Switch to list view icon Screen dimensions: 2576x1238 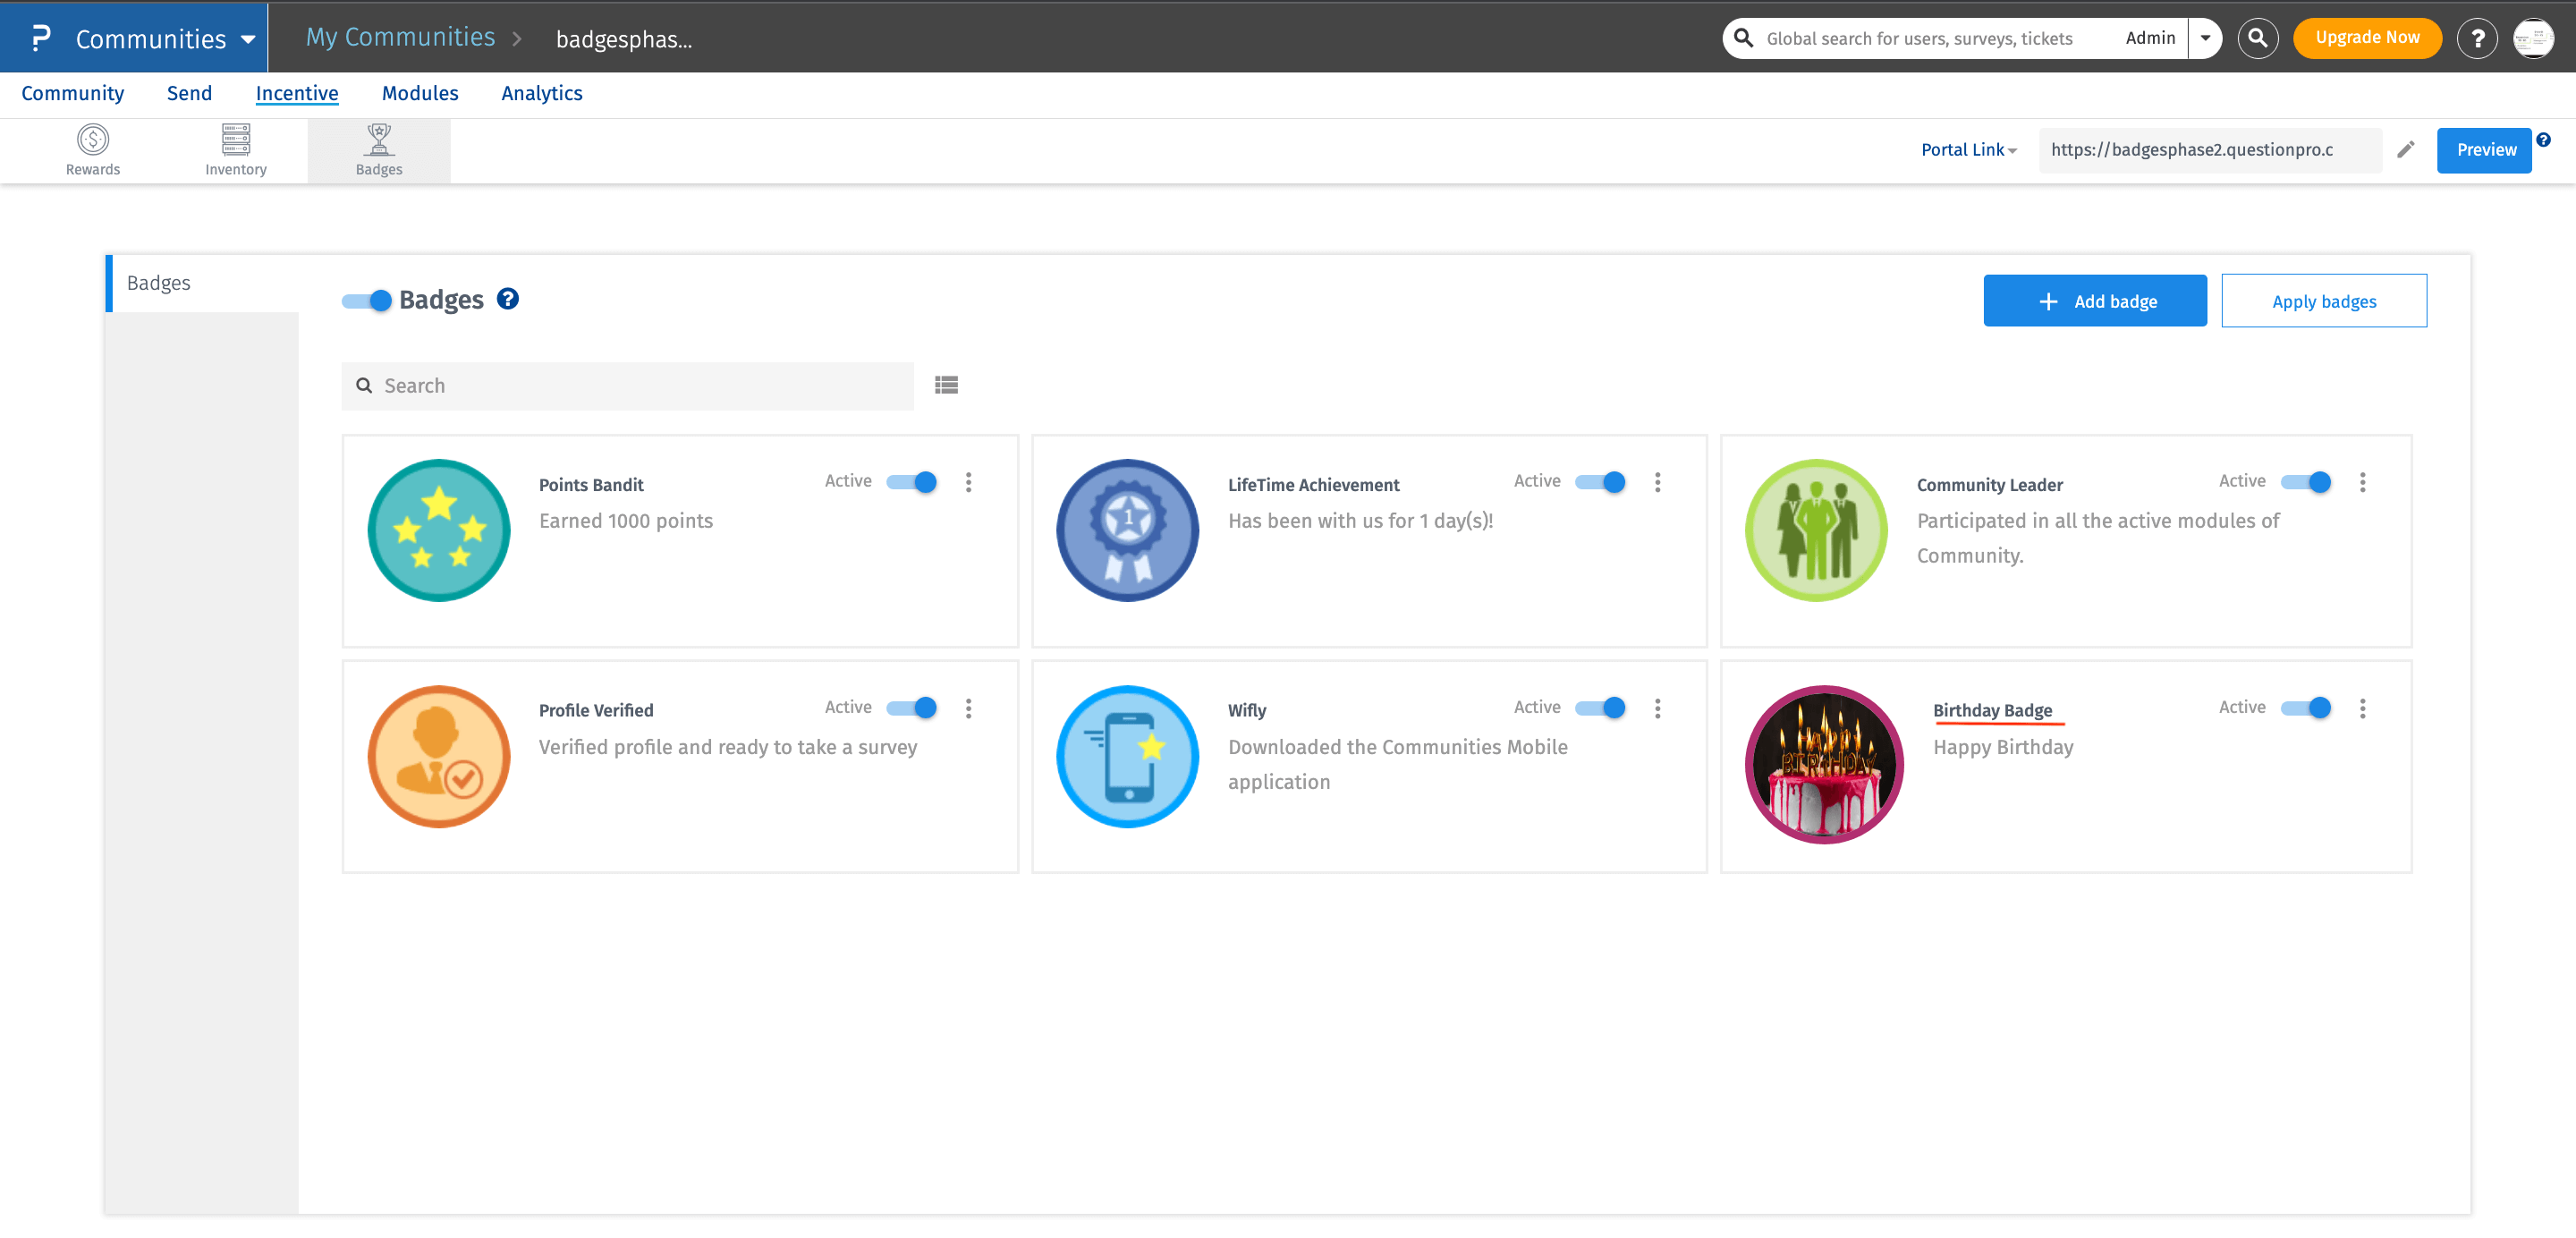[946, 385]
